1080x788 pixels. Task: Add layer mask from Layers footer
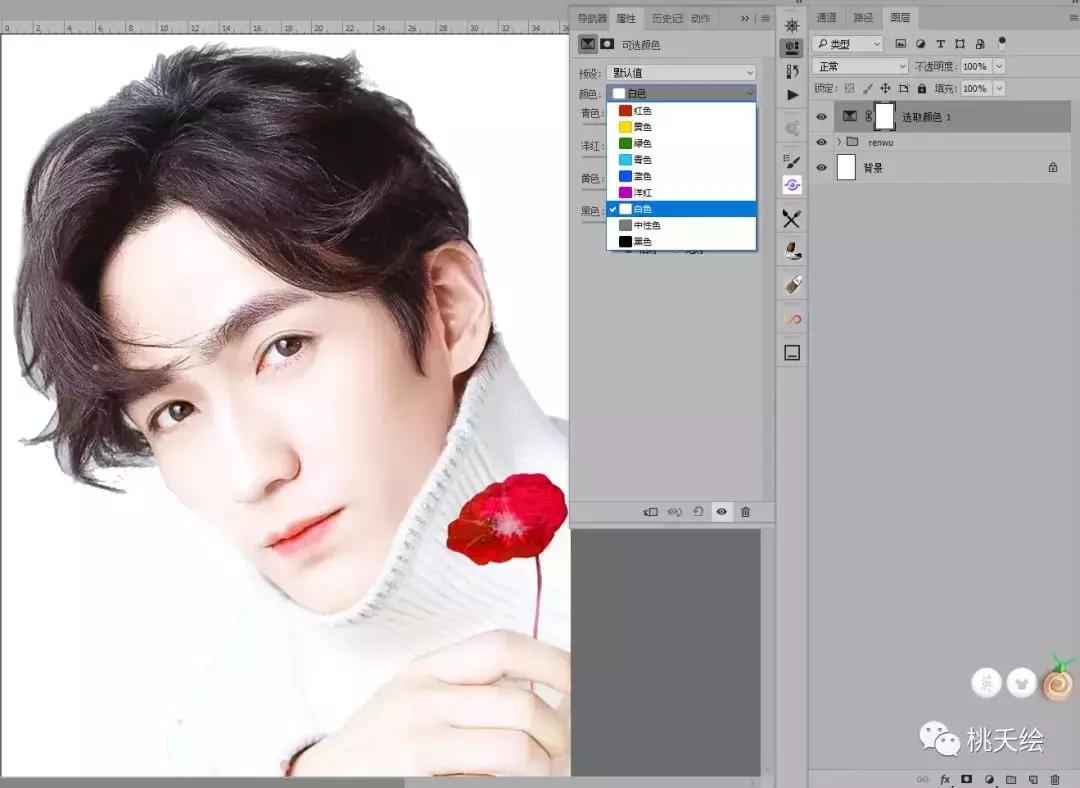(966, 780)
